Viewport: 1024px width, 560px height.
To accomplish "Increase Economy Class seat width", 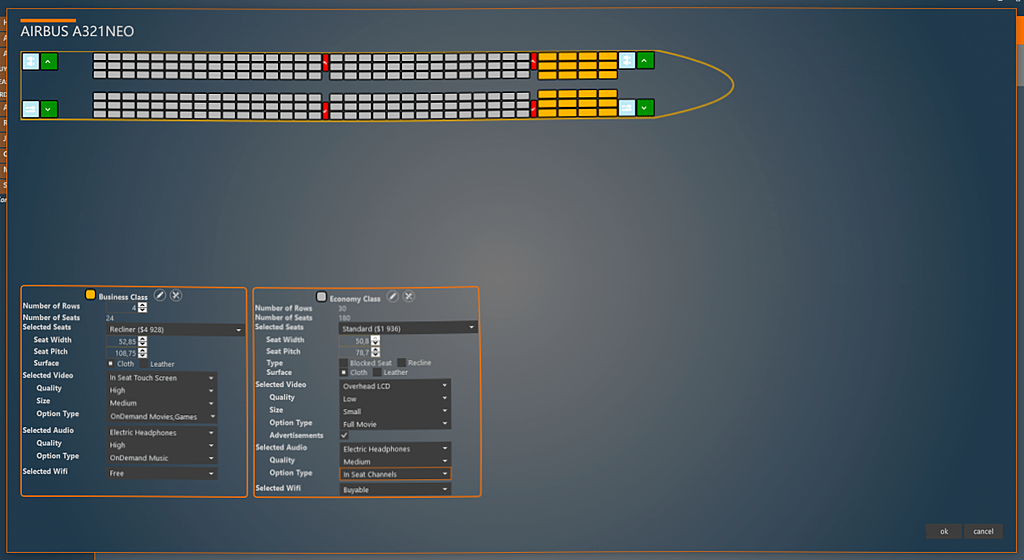I will (x=376, y=338).
